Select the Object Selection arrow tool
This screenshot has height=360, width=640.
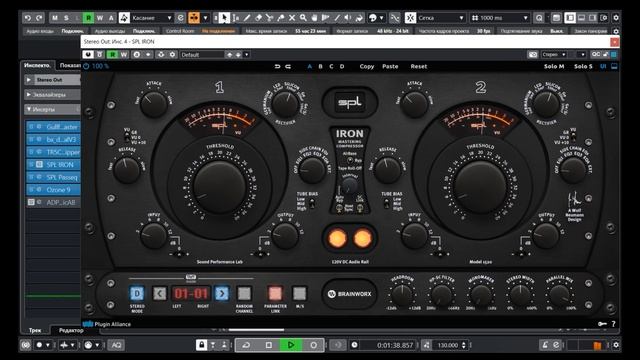click(x=224, y=18)
